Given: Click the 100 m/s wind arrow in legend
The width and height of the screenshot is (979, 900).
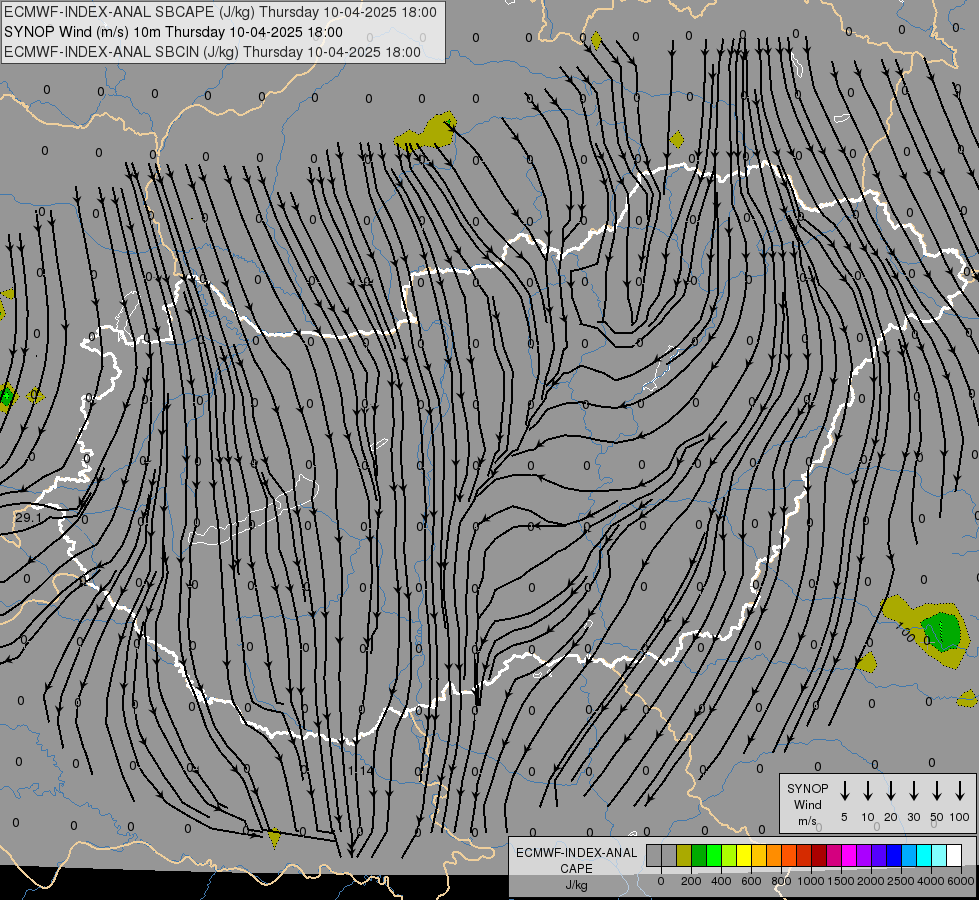Looking at the screenshot, I should point(960,791).
